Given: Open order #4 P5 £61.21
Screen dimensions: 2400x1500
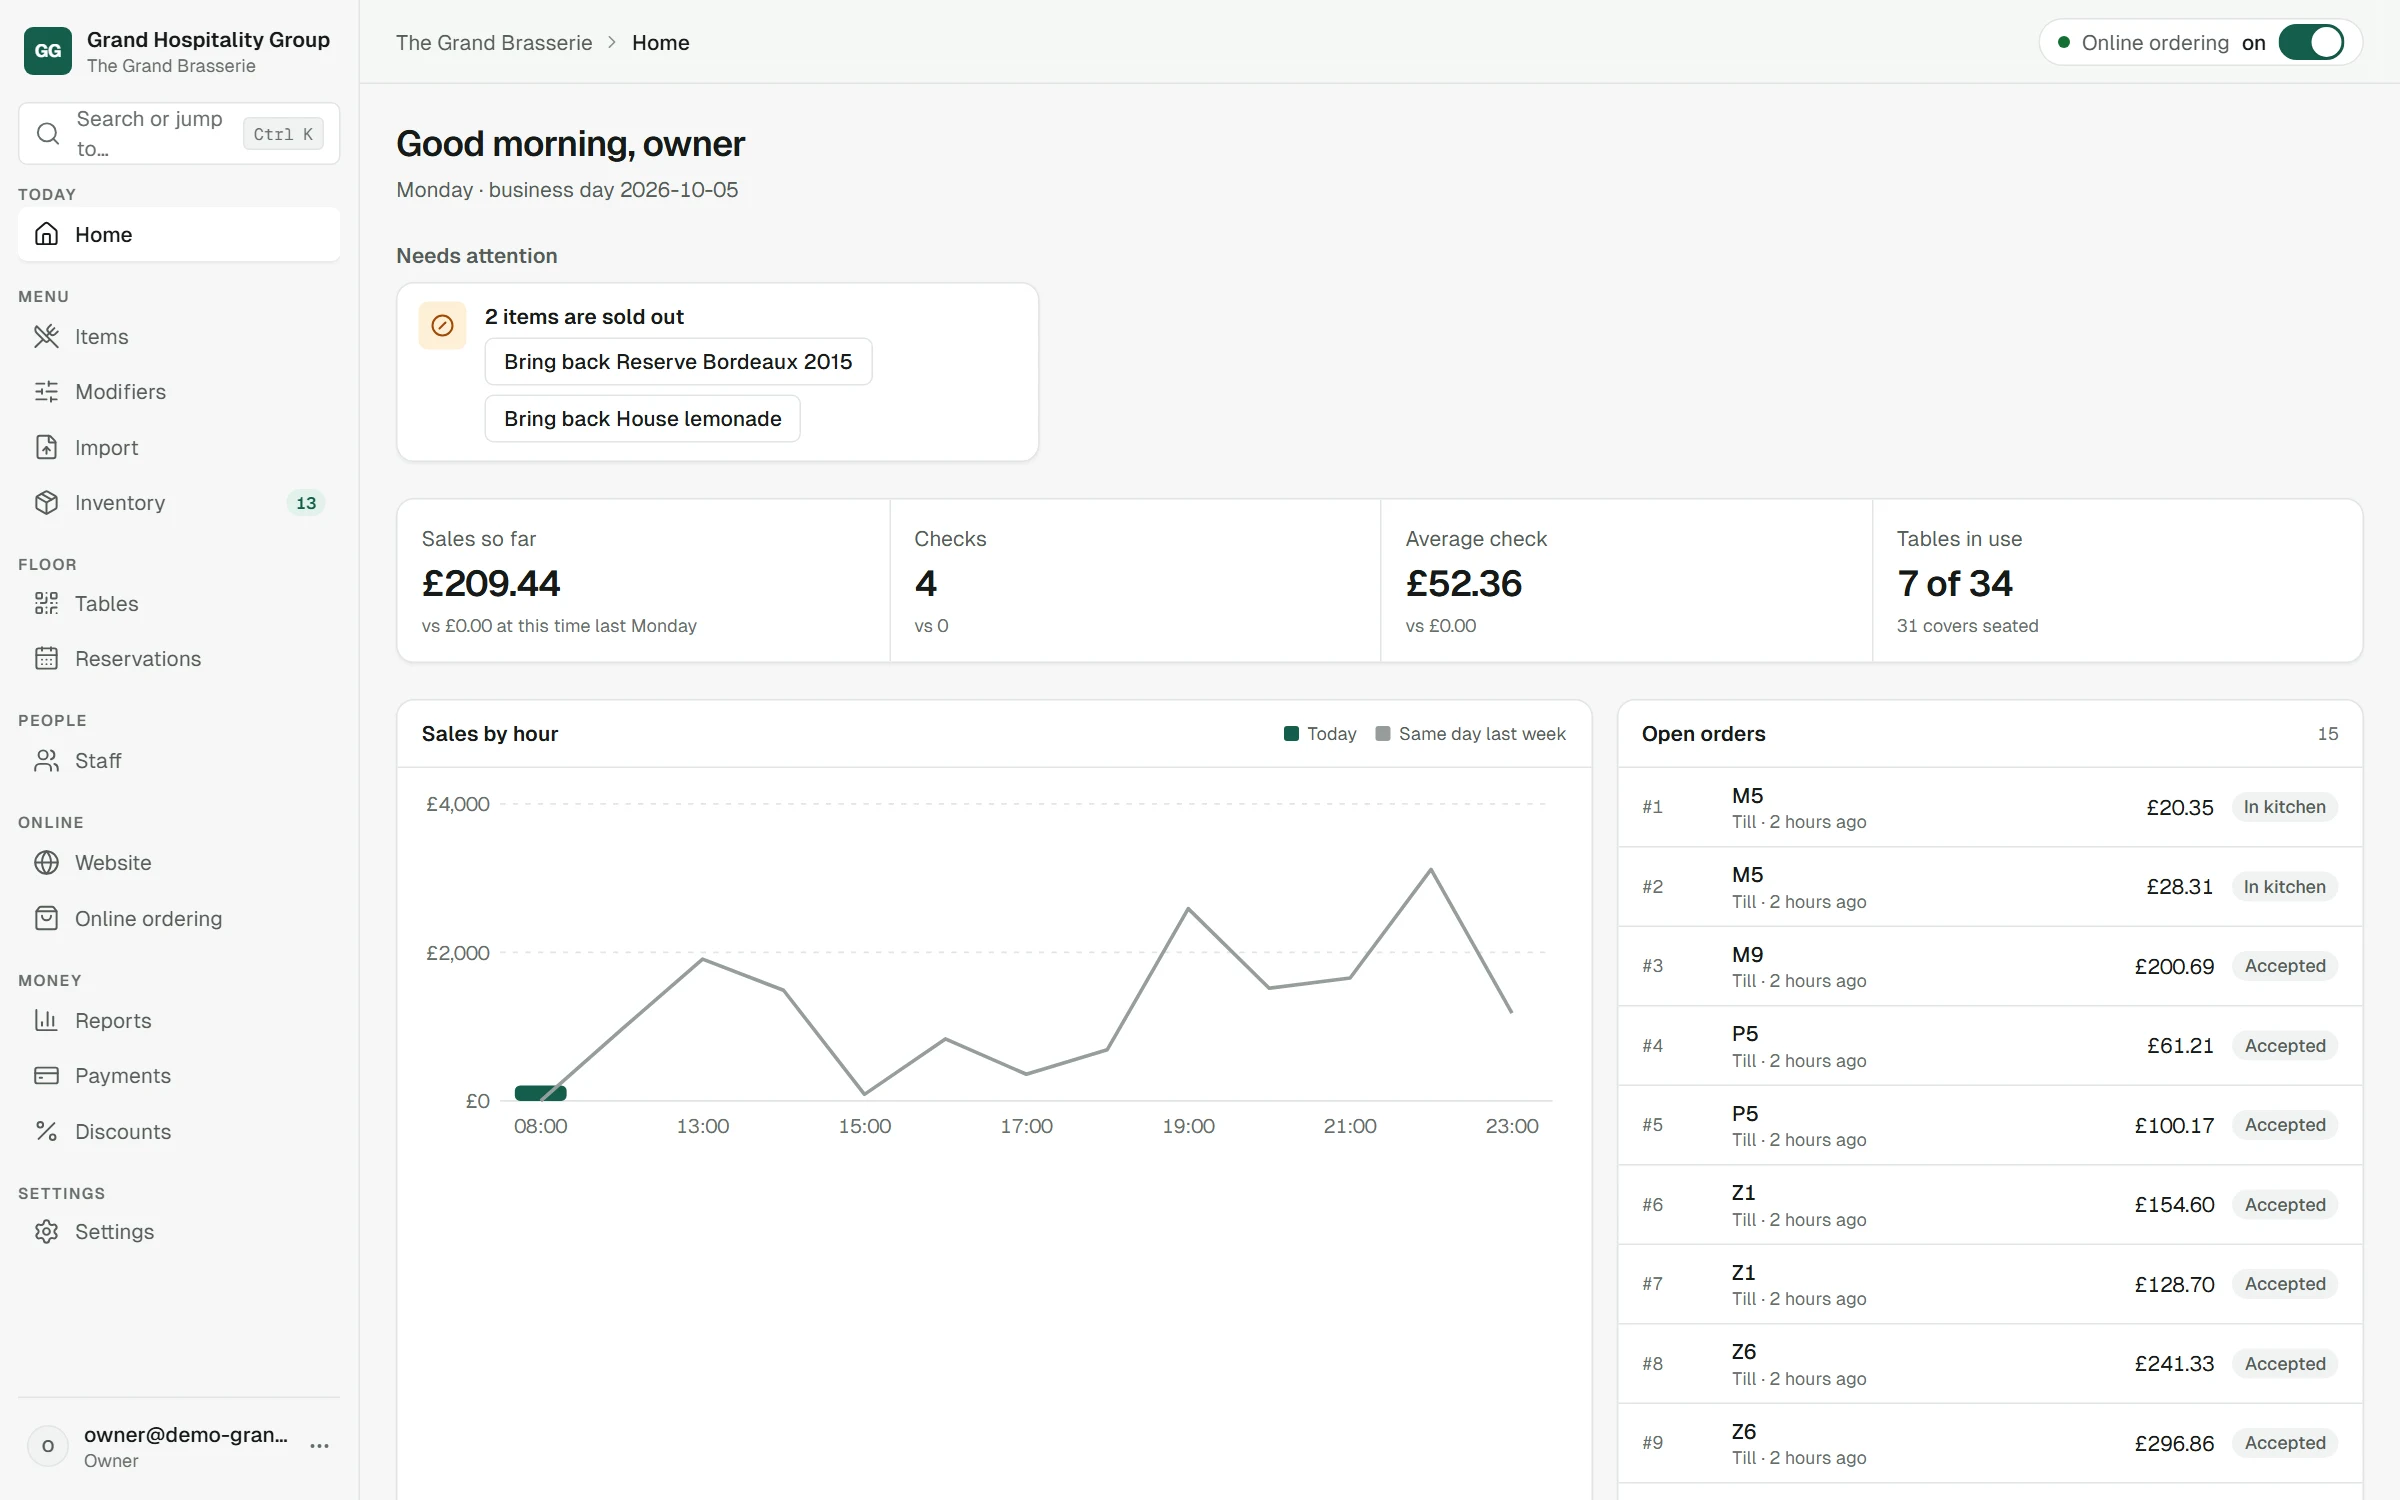Looking at the screenshot, I should (1990, 1045).
